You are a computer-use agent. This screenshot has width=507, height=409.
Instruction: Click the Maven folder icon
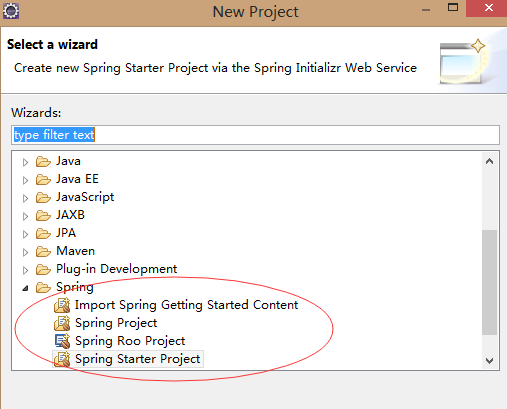coord(43,251)
